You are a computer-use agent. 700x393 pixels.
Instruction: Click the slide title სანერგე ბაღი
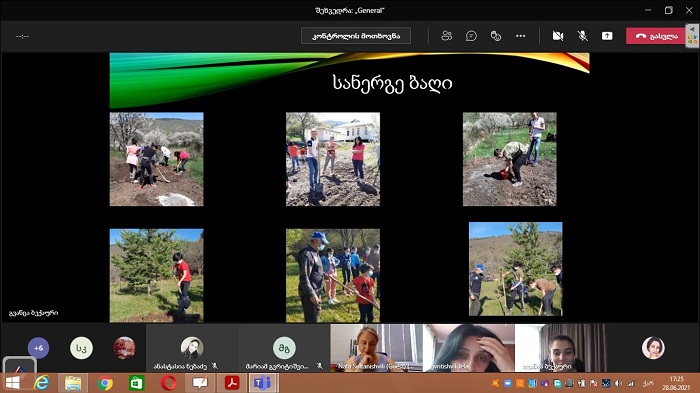point(392,83)
